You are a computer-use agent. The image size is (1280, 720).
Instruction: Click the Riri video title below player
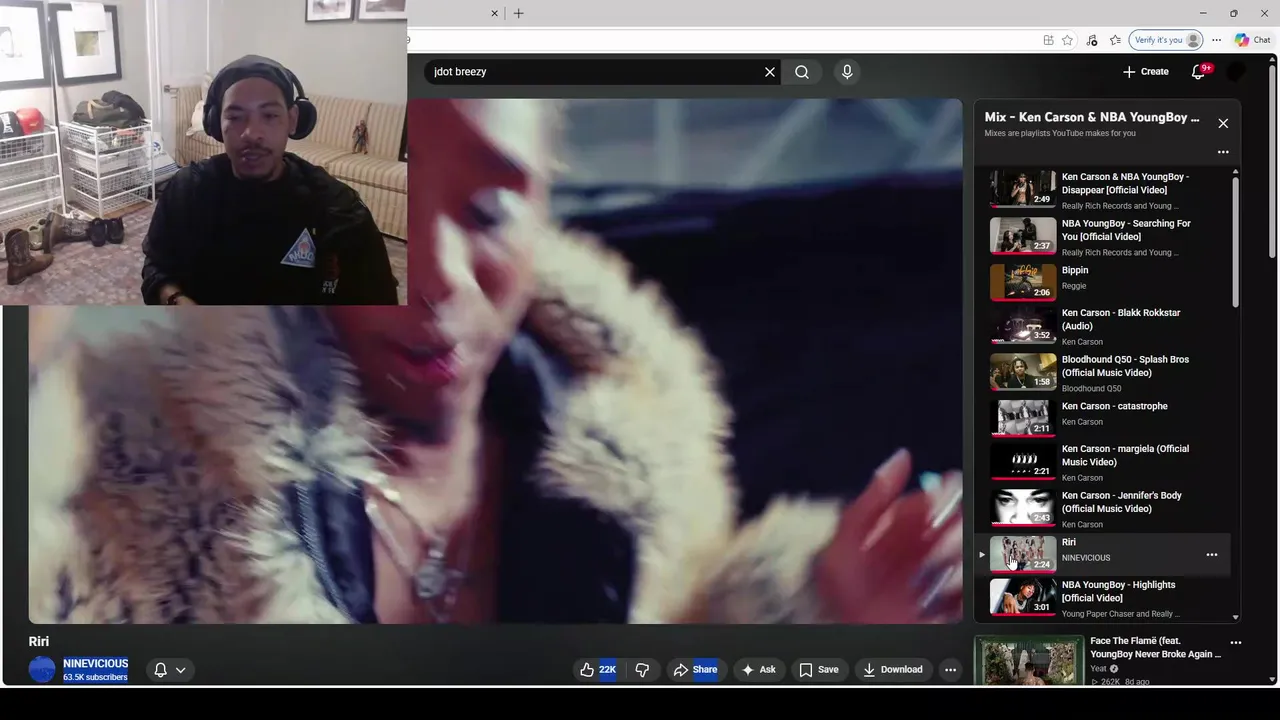point(39,641)
